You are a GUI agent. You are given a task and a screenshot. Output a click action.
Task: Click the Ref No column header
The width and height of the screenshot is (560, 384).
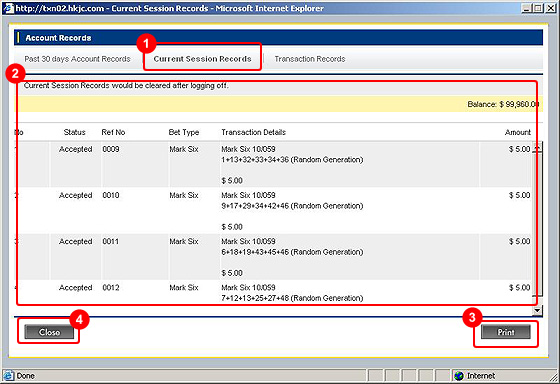113,132
